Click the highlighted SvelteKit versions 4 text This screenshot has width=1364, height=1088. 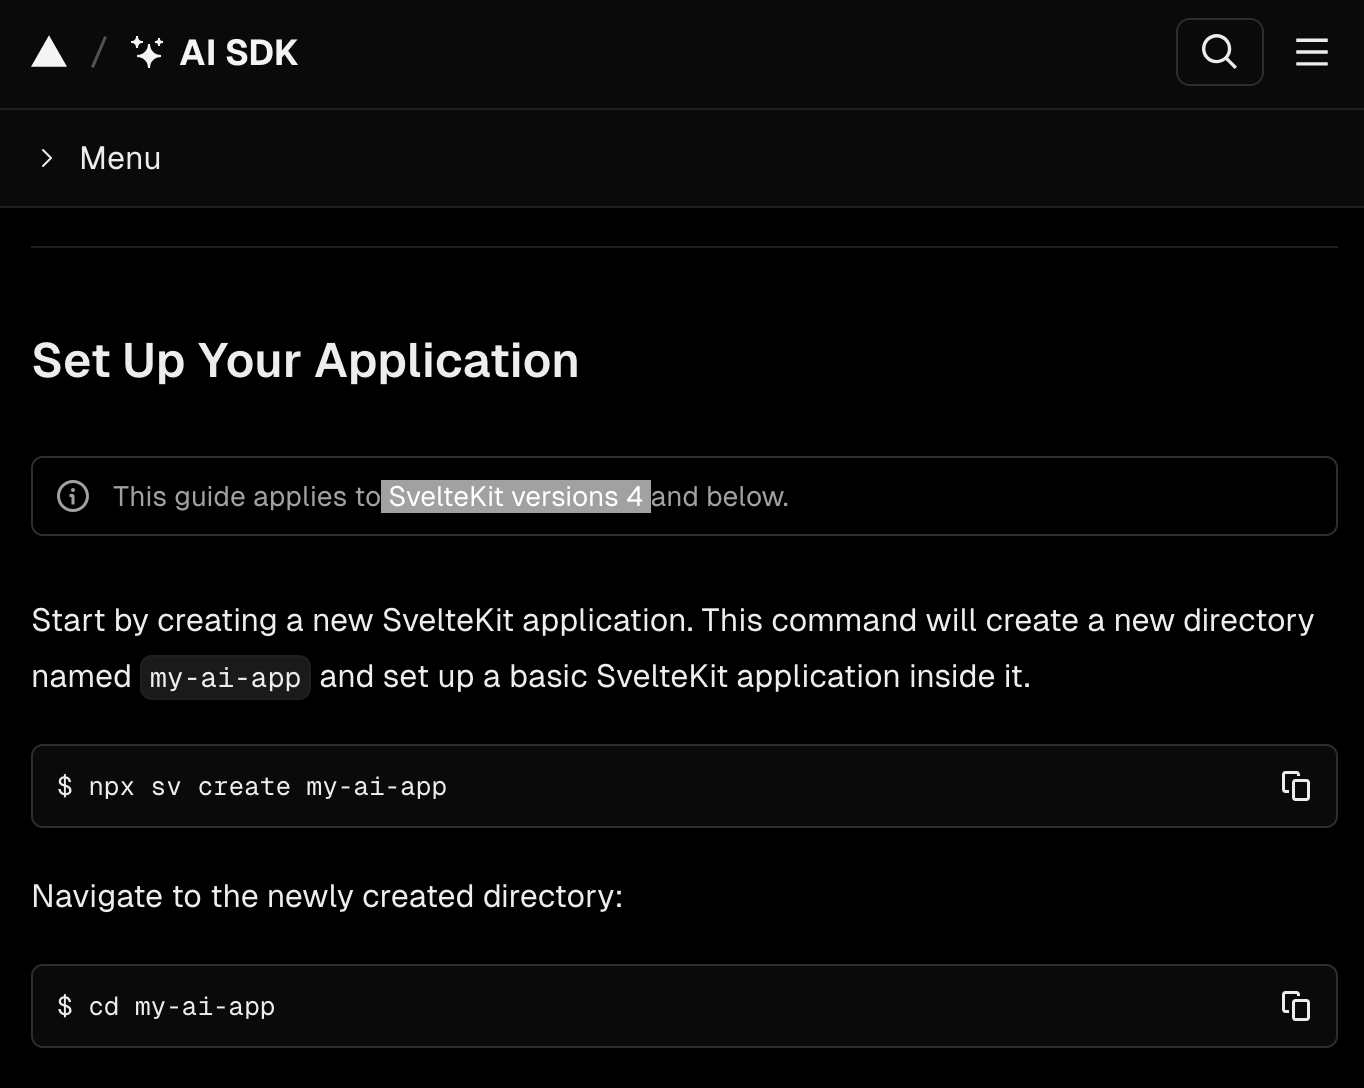(x=516, y=496)
